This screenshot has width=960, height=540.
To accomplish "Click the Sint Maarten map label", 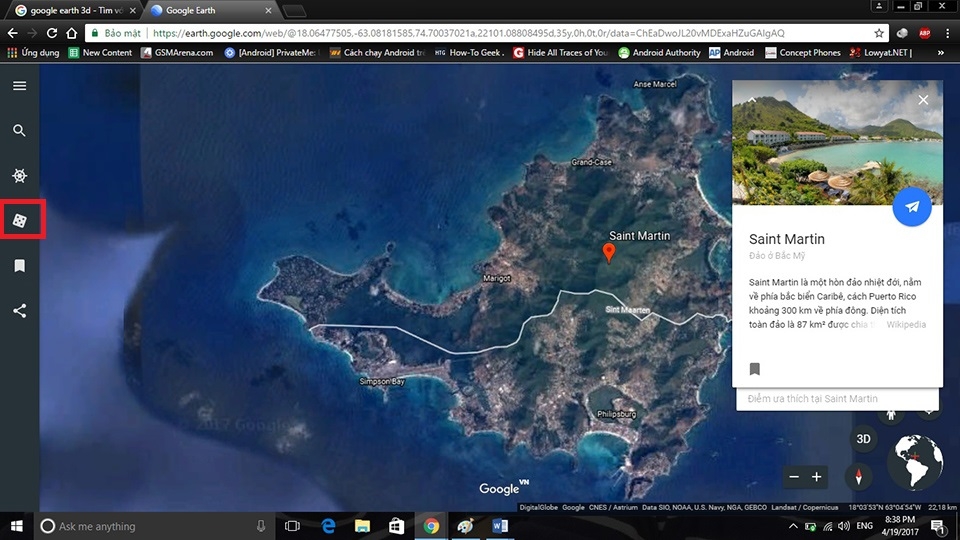I will pos(628,310).
